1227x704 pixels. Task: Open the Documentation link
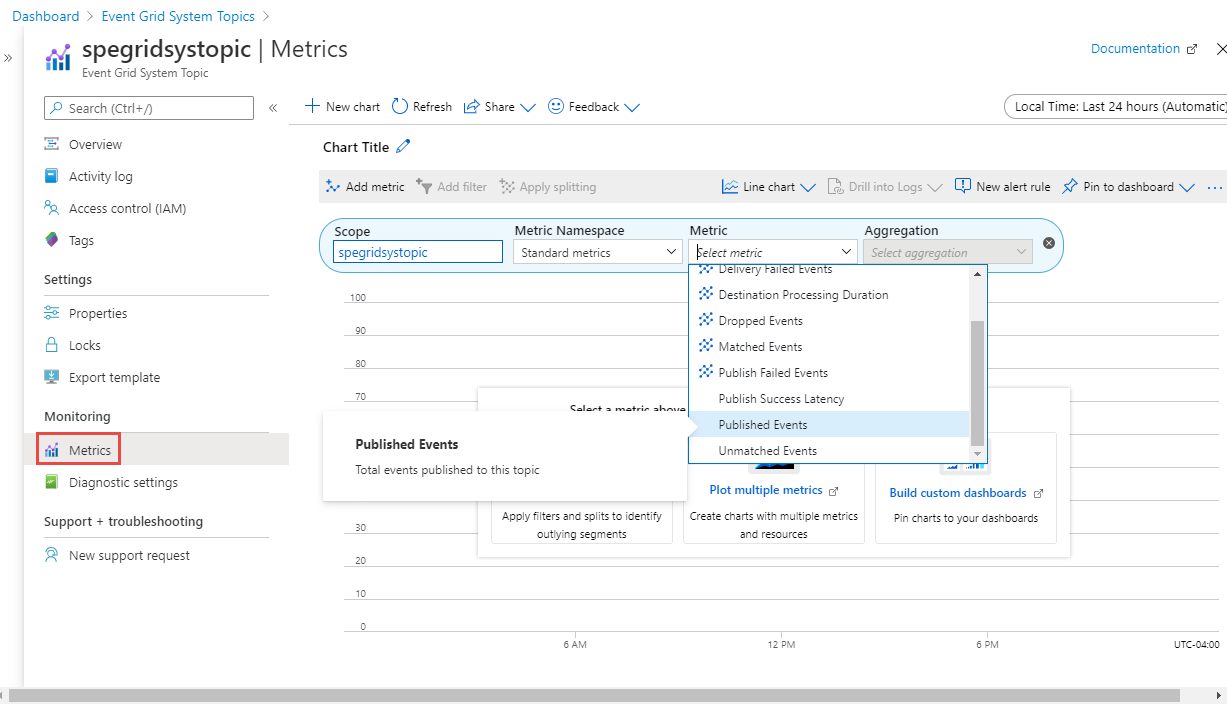click(1135, 48)
